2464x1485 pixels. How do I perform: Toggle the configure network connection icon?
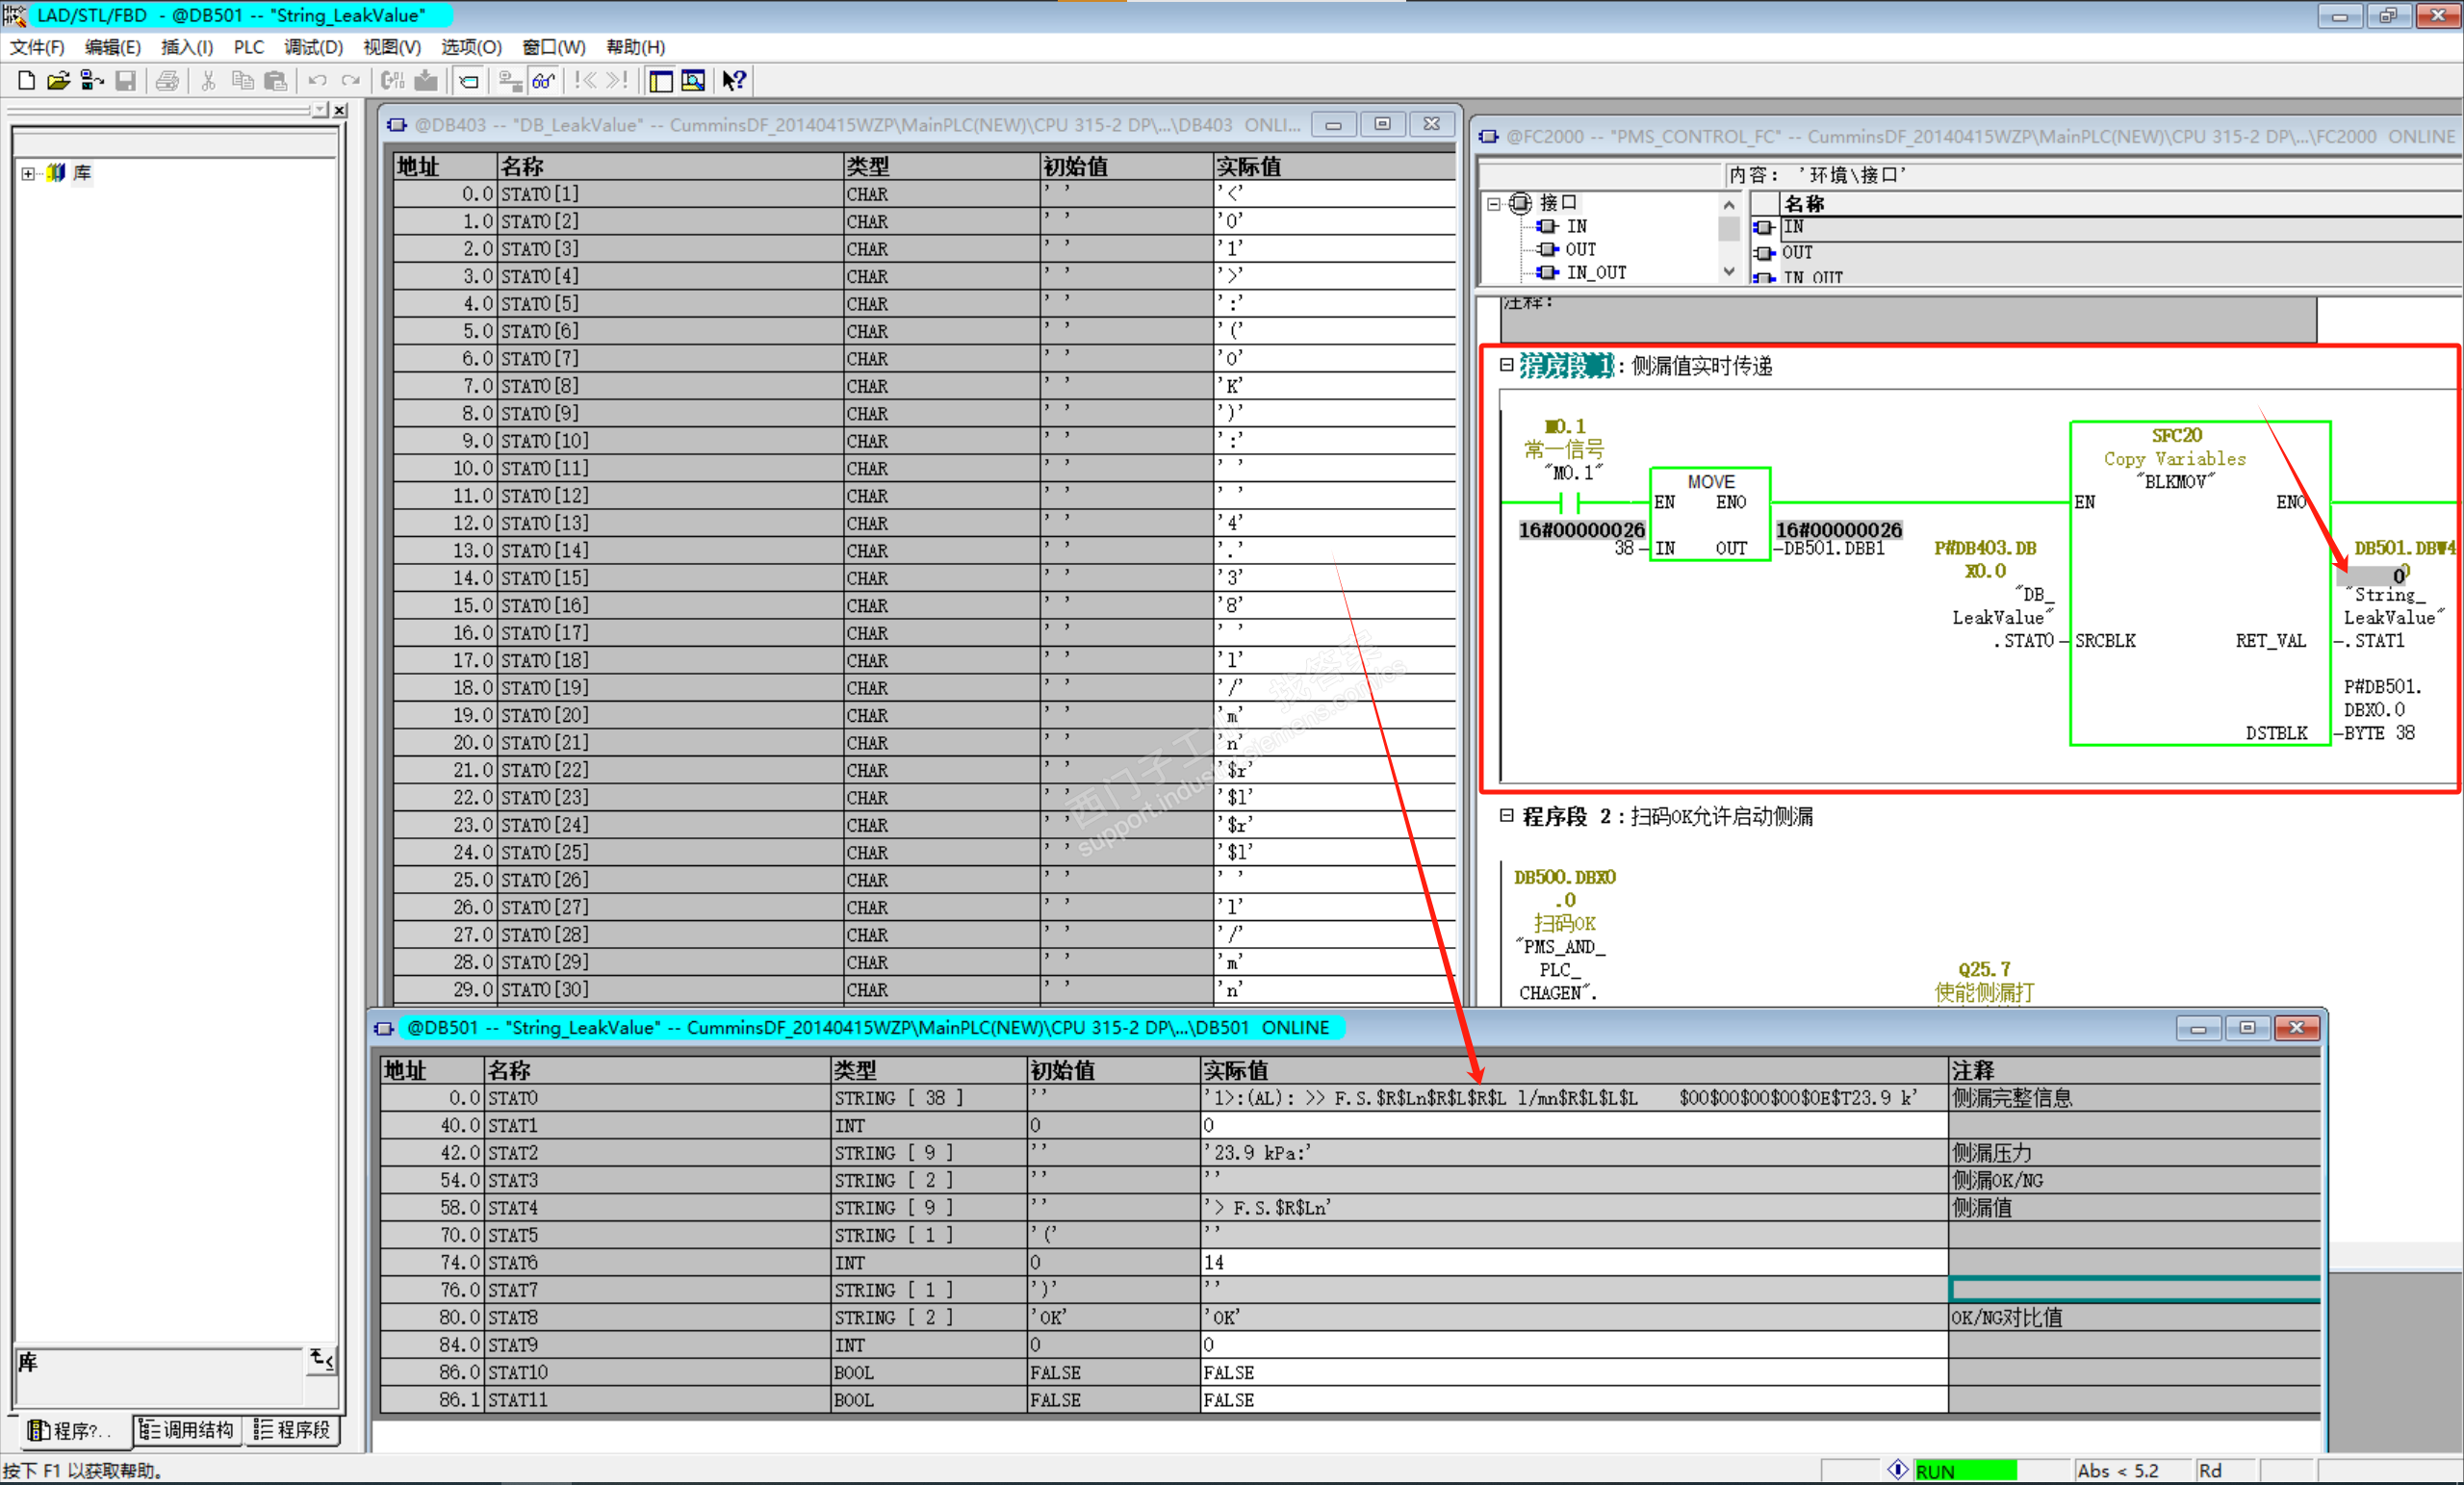pos(510,81)
